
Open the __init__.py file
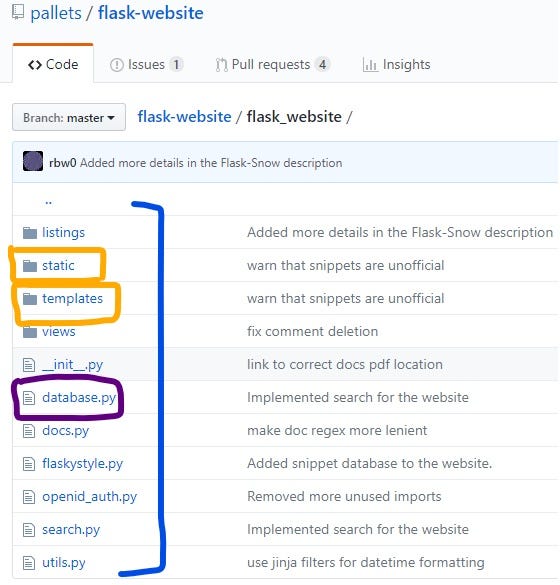(x=73, y=365)
